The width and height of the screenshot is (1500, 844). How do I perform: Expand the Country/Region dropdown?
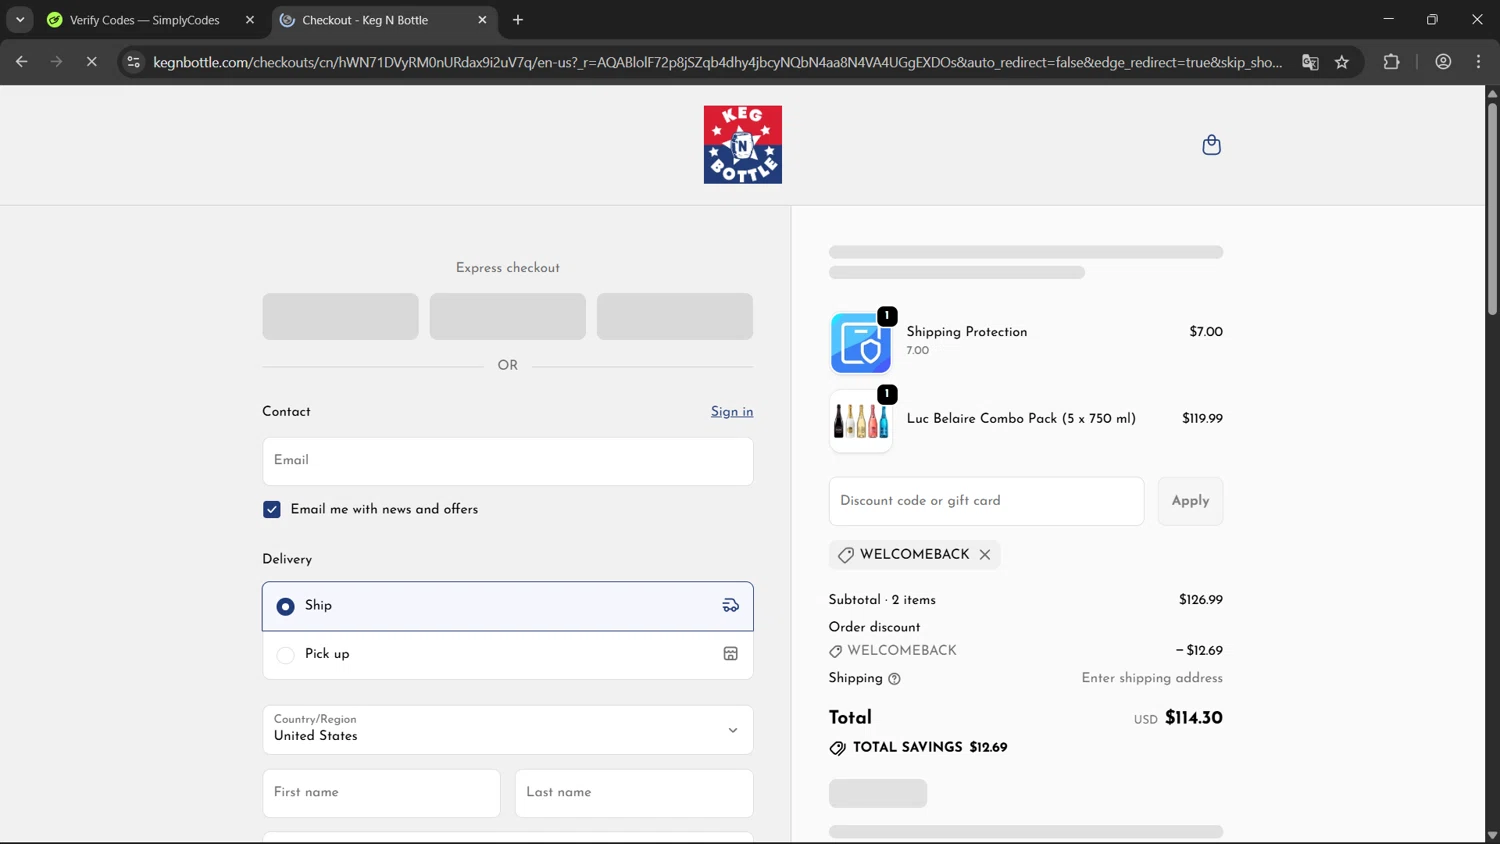point(507,730)
